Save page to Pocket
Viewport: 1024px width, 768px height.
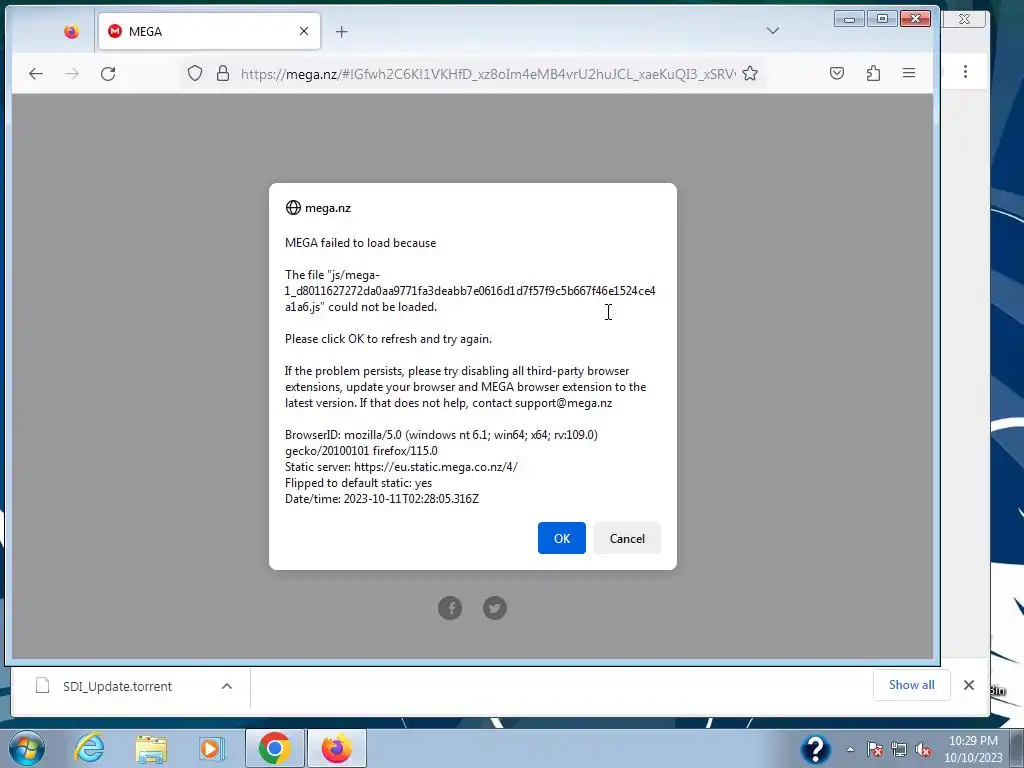pyautogui.click(x=837, y=73)
